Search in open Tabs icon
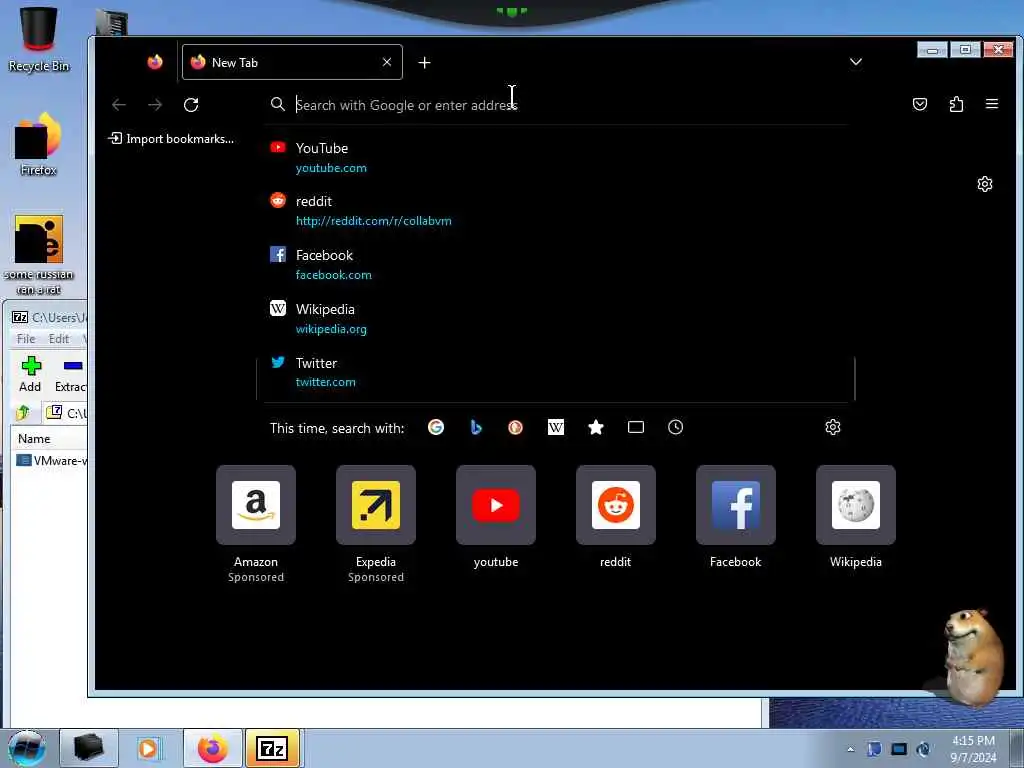 click(x=635, y=427)
